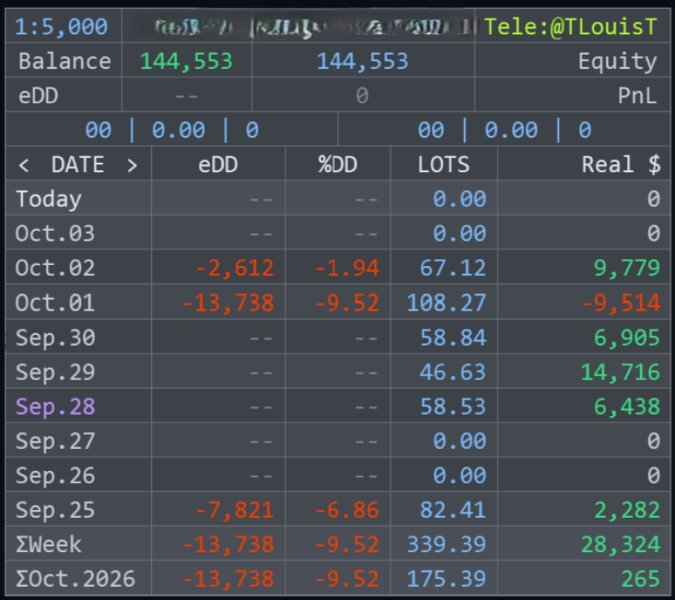Click the LOTS column header

[444, 164]
